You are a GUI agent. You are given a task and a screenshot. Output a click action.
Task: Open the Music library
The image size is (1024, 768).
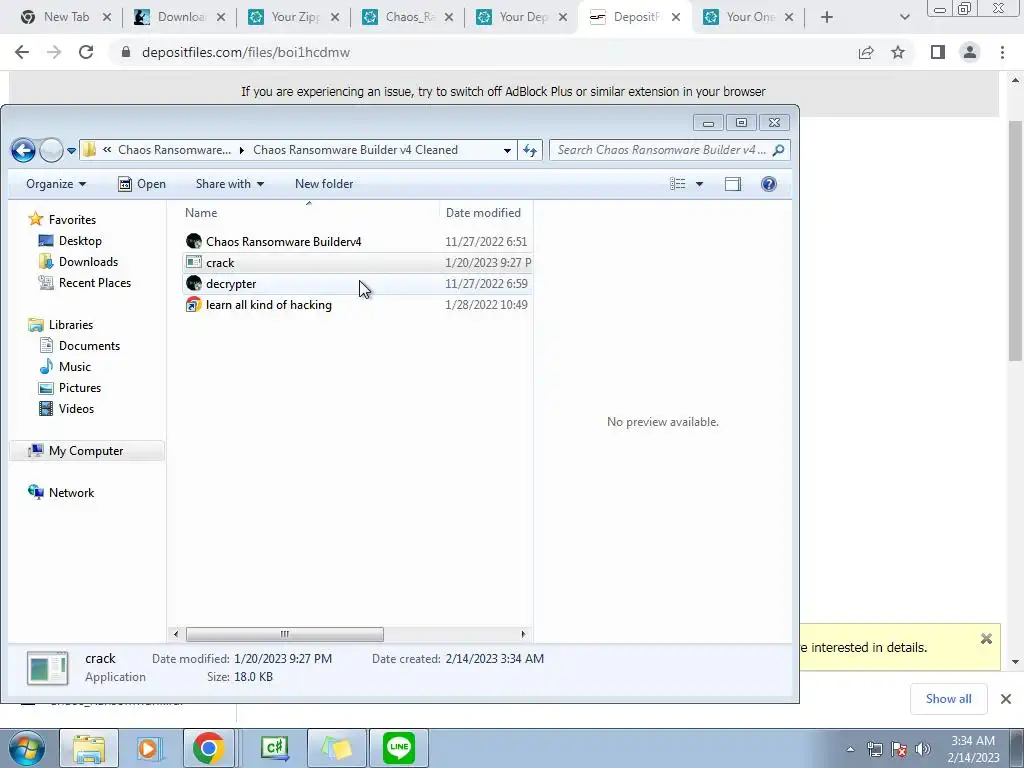(74, 366)
